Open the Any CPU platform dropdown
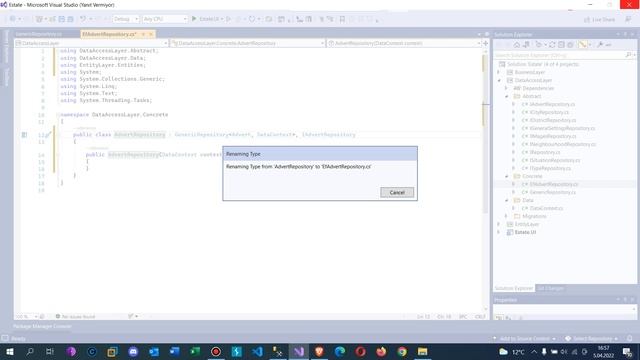Viewport: 640px width, 360px height. coord(164,19)
